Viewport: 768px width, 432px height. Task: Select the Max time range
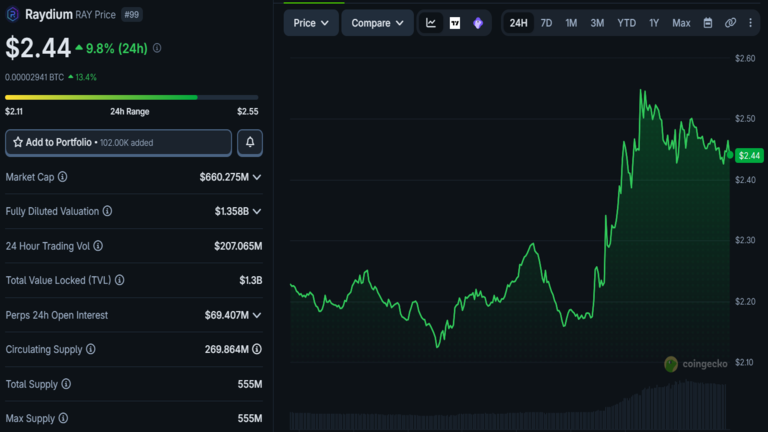point(681,23)
